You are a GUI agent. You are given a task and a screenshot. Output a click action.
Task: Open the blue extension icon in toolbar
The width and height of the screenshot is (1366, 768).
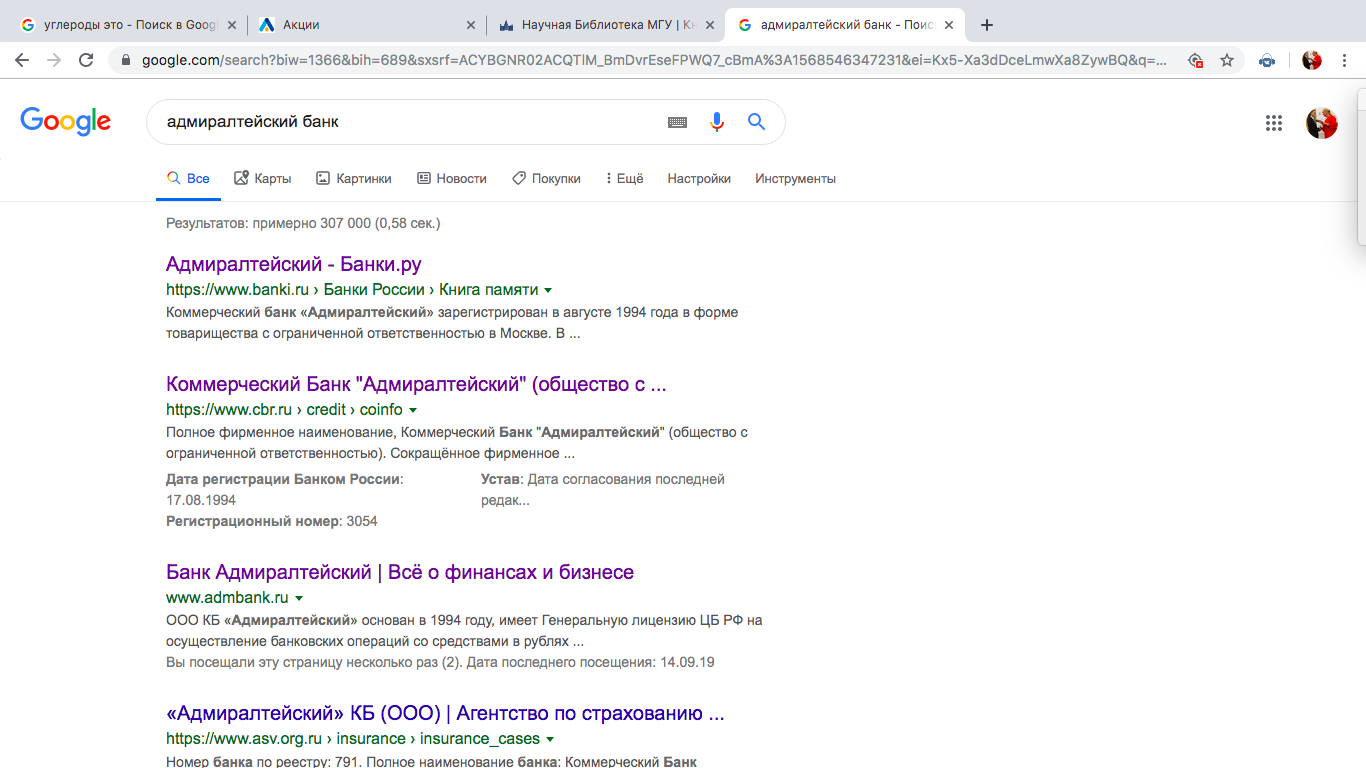[x=1267, y=60]
